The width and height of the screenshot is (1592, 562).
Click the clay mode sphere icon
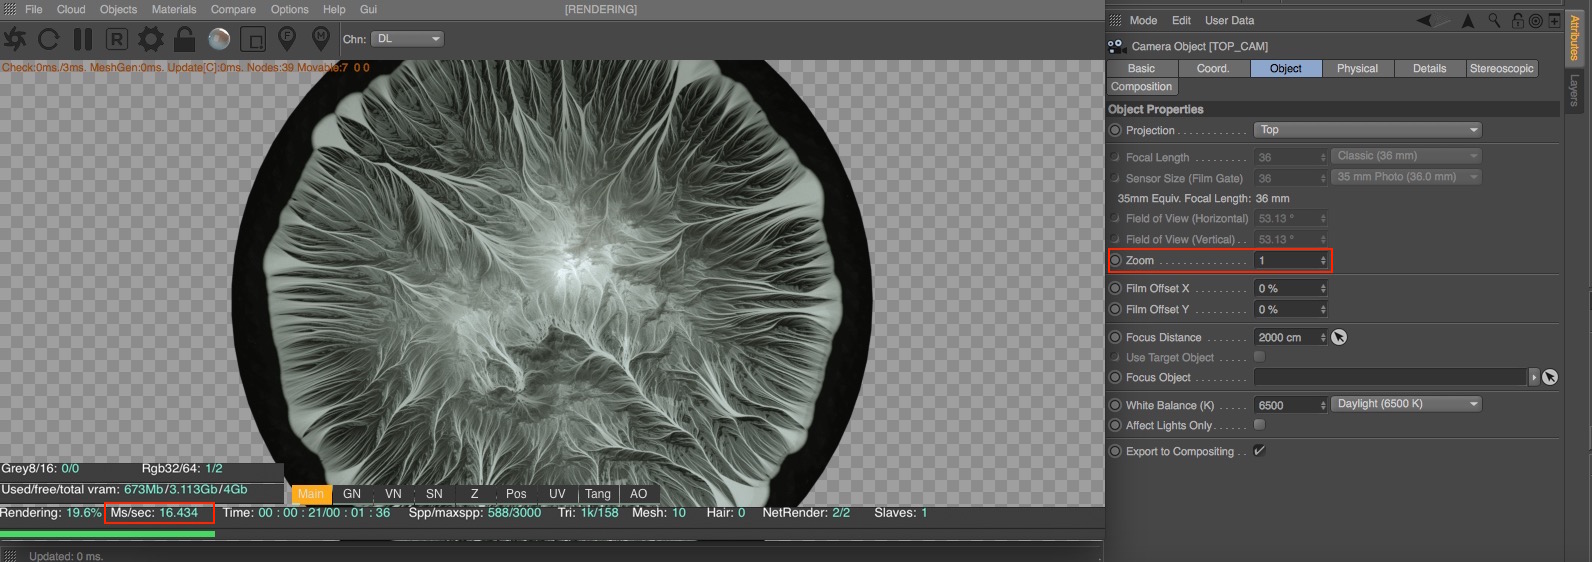point(219,39)
